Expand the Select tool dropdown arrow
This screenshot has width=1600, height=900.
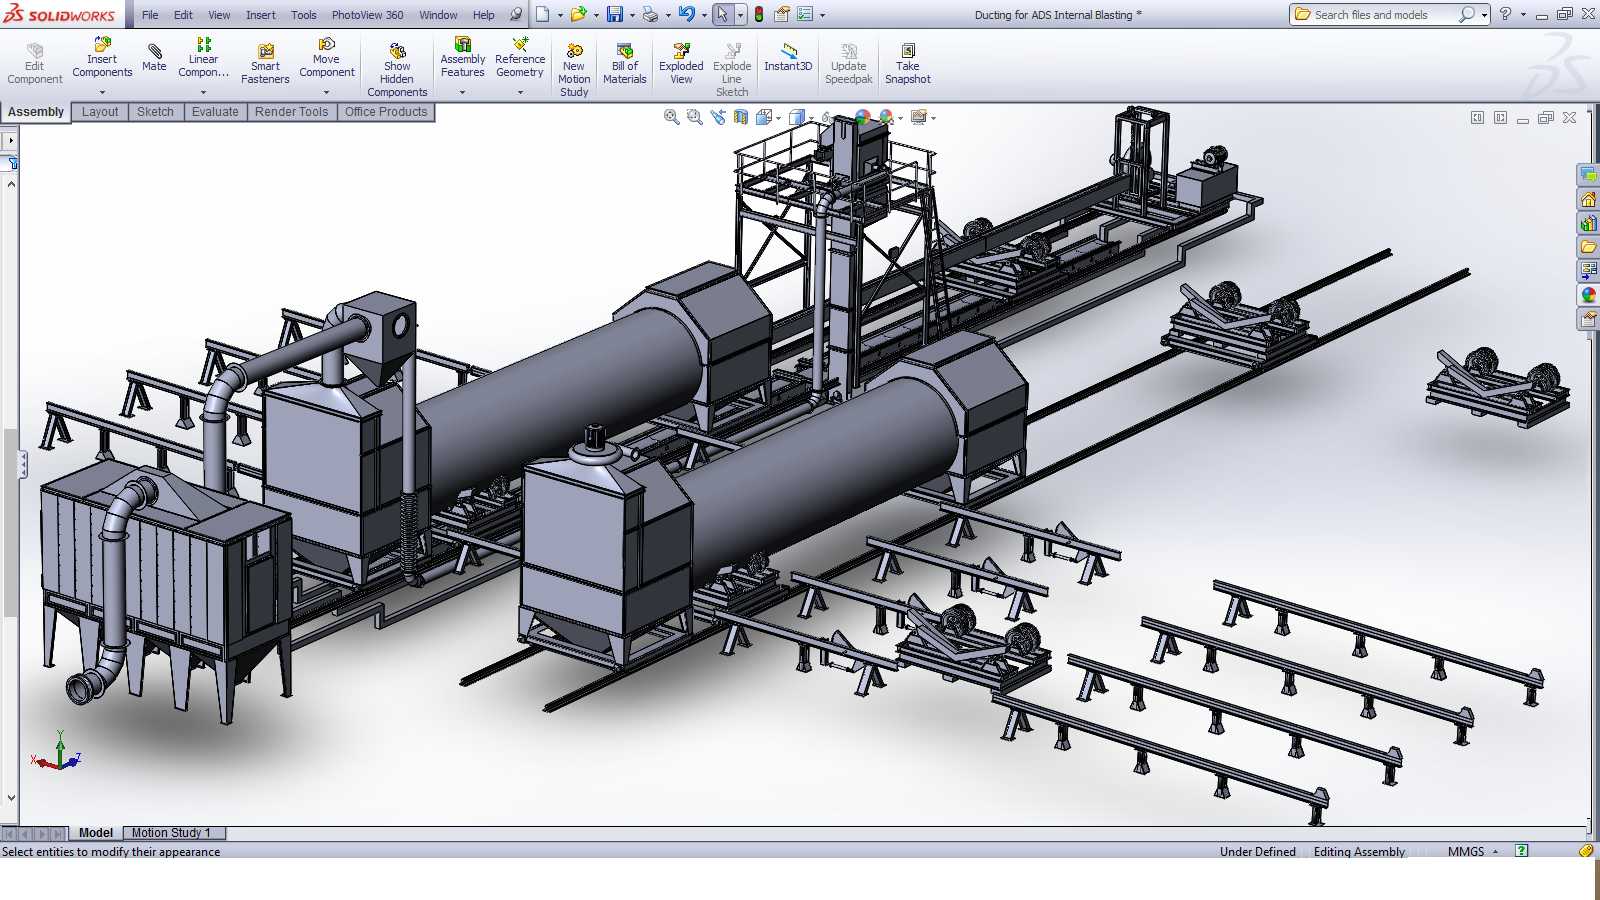740,15
